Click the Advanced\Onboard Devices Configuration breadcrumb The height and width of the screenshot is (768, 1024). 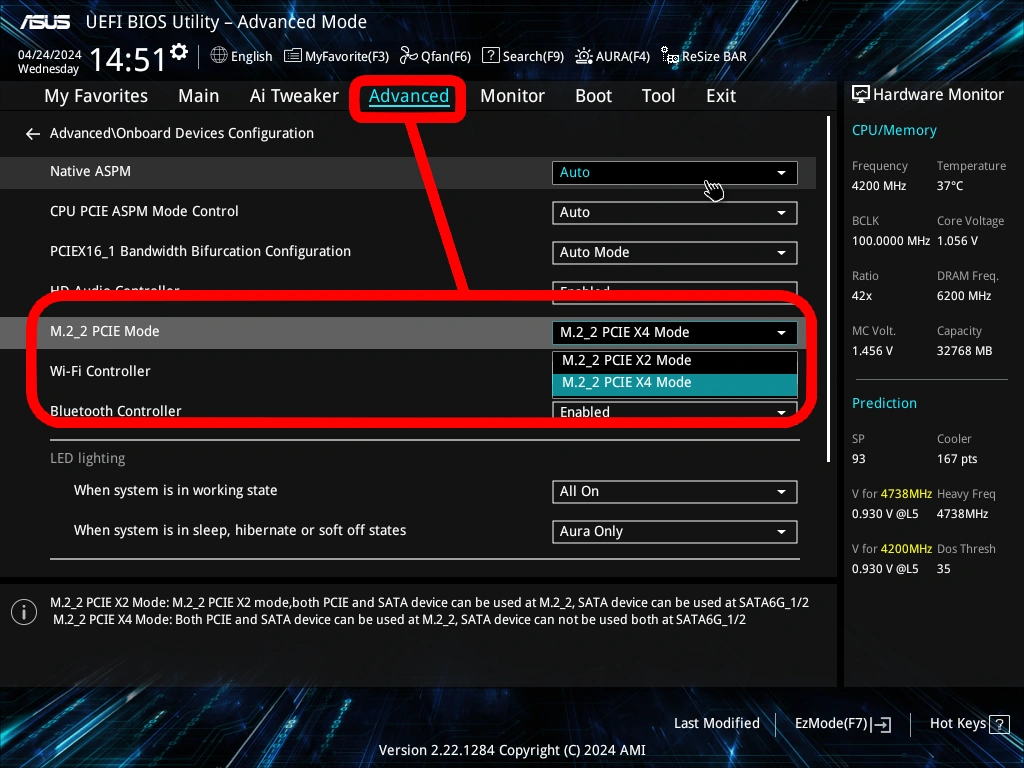(182, 133)
